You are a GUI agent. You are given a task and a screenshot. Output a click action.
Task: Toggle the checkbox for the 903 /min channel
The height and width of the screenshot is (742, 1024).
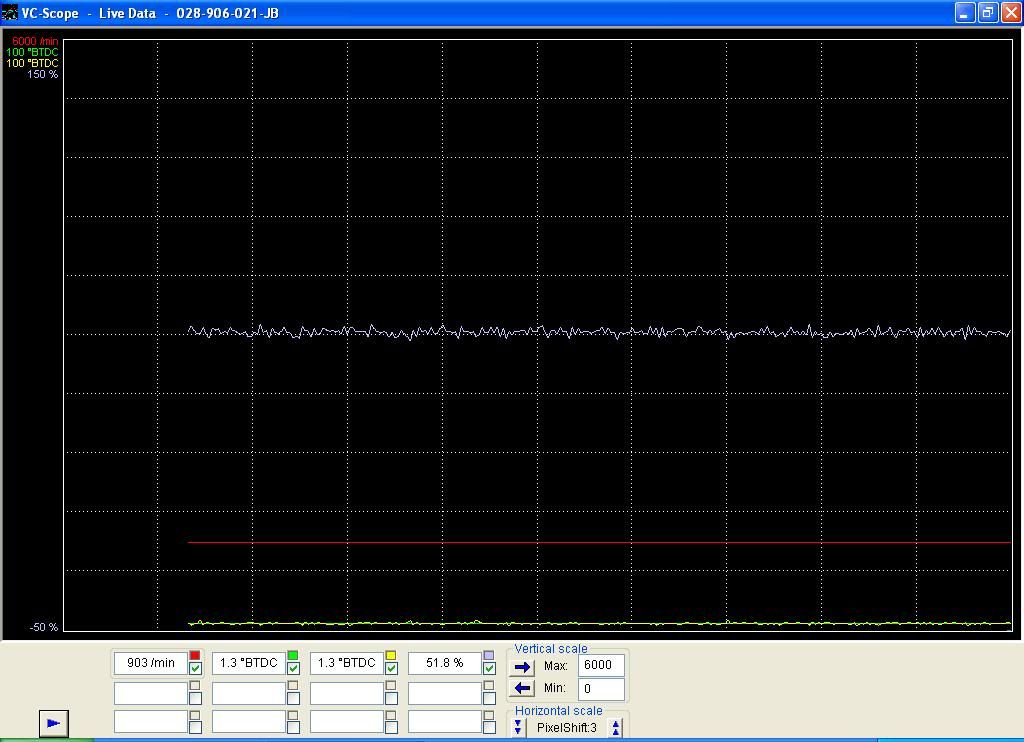pos(195,668)
